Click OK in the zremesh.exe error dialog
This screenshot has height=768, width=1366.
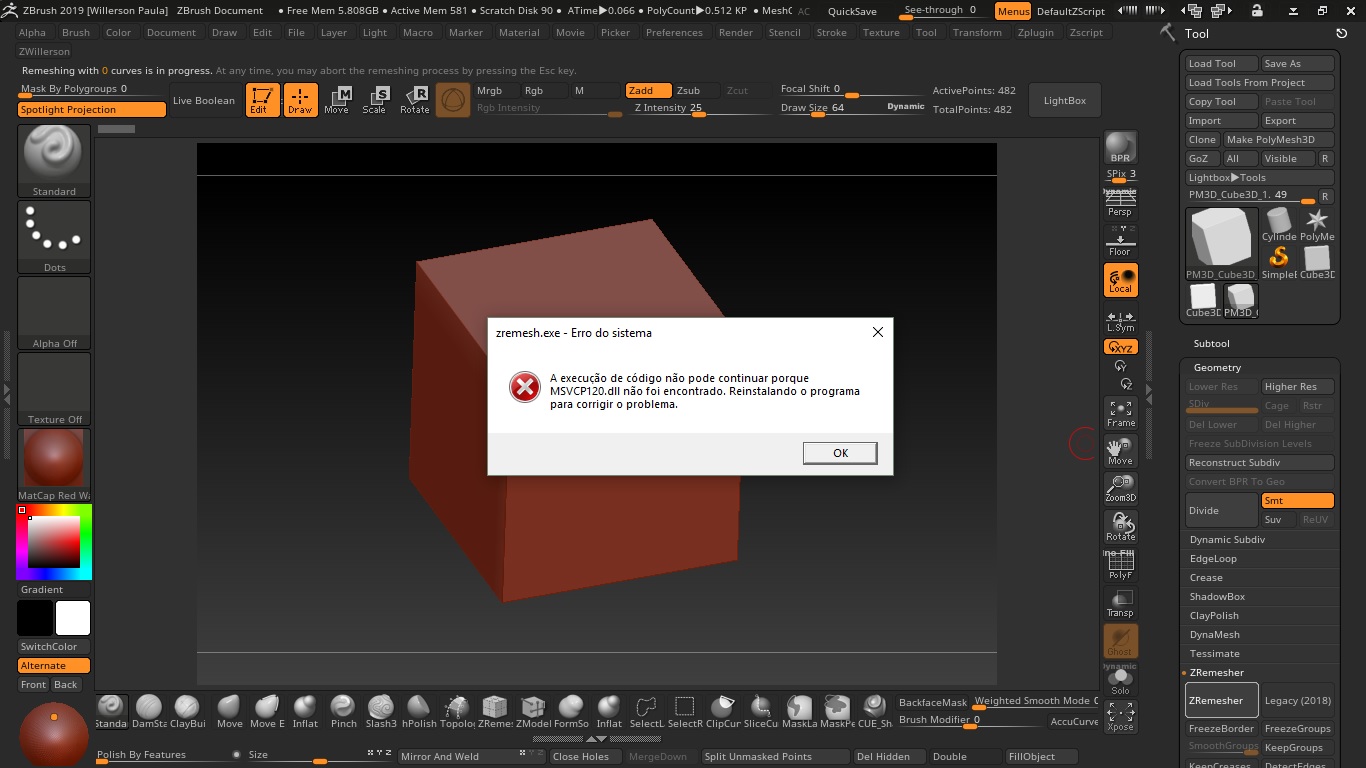pos(840,453)
